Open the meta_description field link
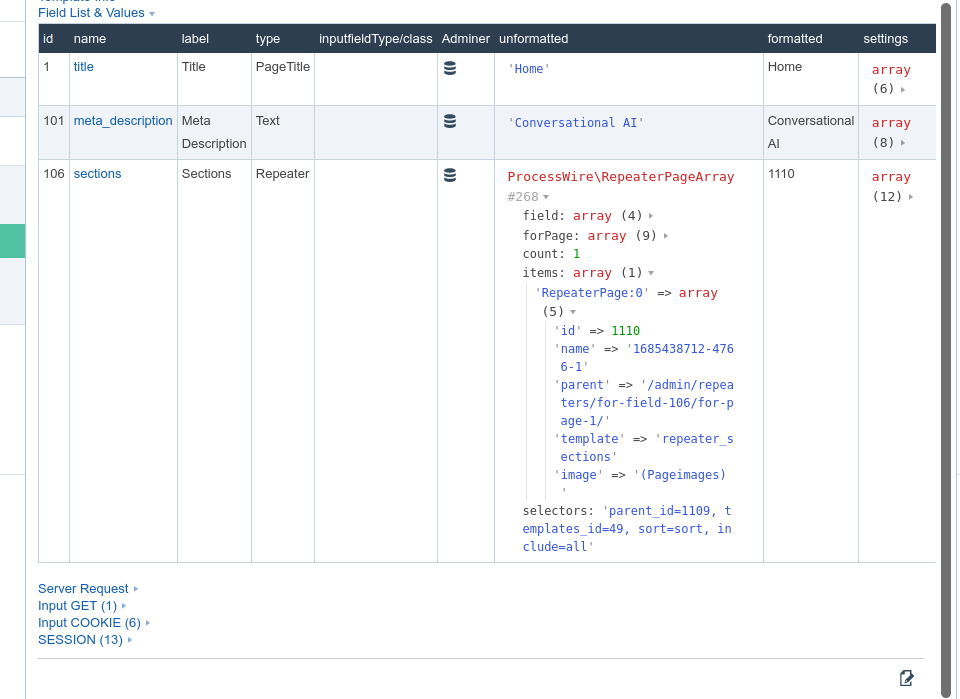960x699 pixels. click(x=122, y=121)
